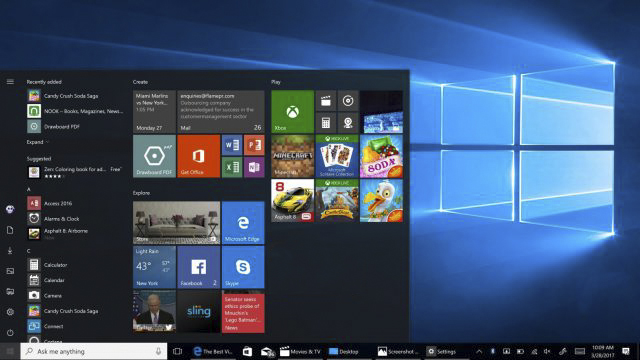This screenshot has width=640, height=360.
Task: Click the Cortana microphone icon
Action: tap(158, 351)
